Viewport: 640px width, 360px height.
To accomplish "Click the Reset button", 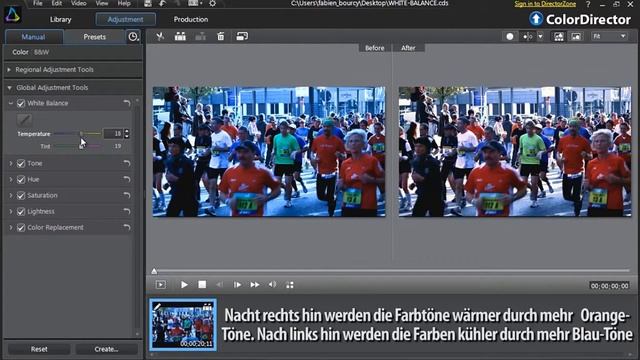I will coord(39,349).
